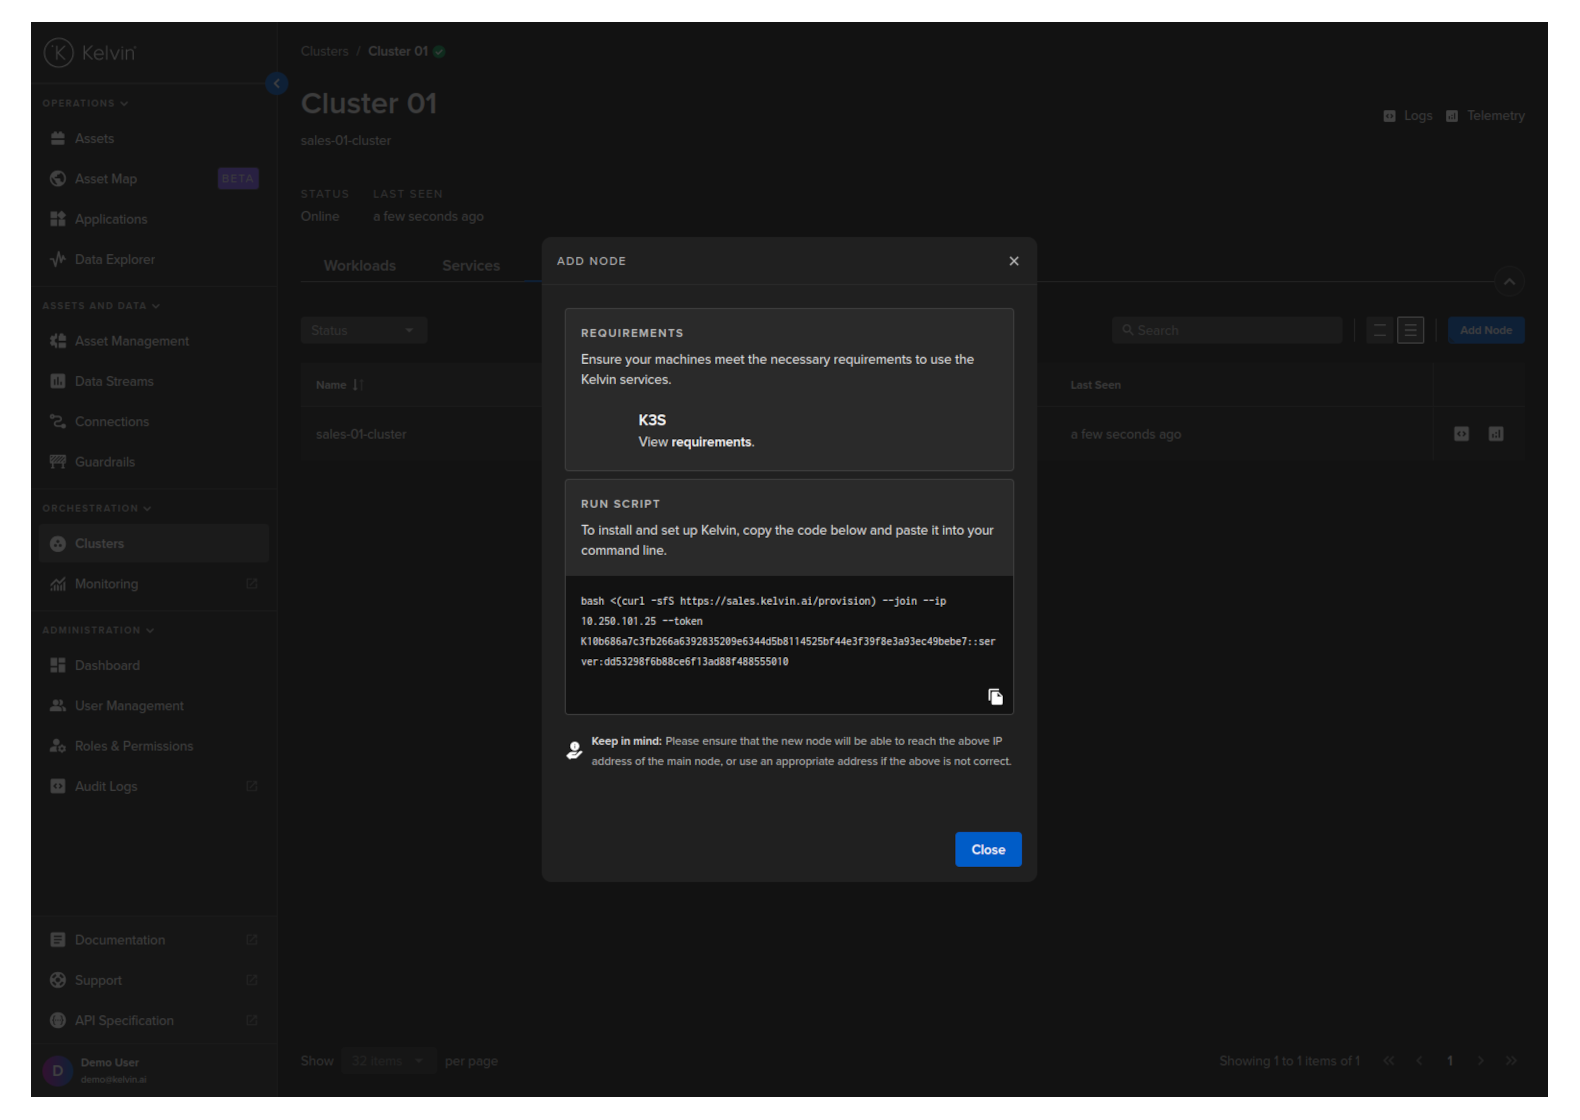Open the K3S requirements link

click(710, 442)
